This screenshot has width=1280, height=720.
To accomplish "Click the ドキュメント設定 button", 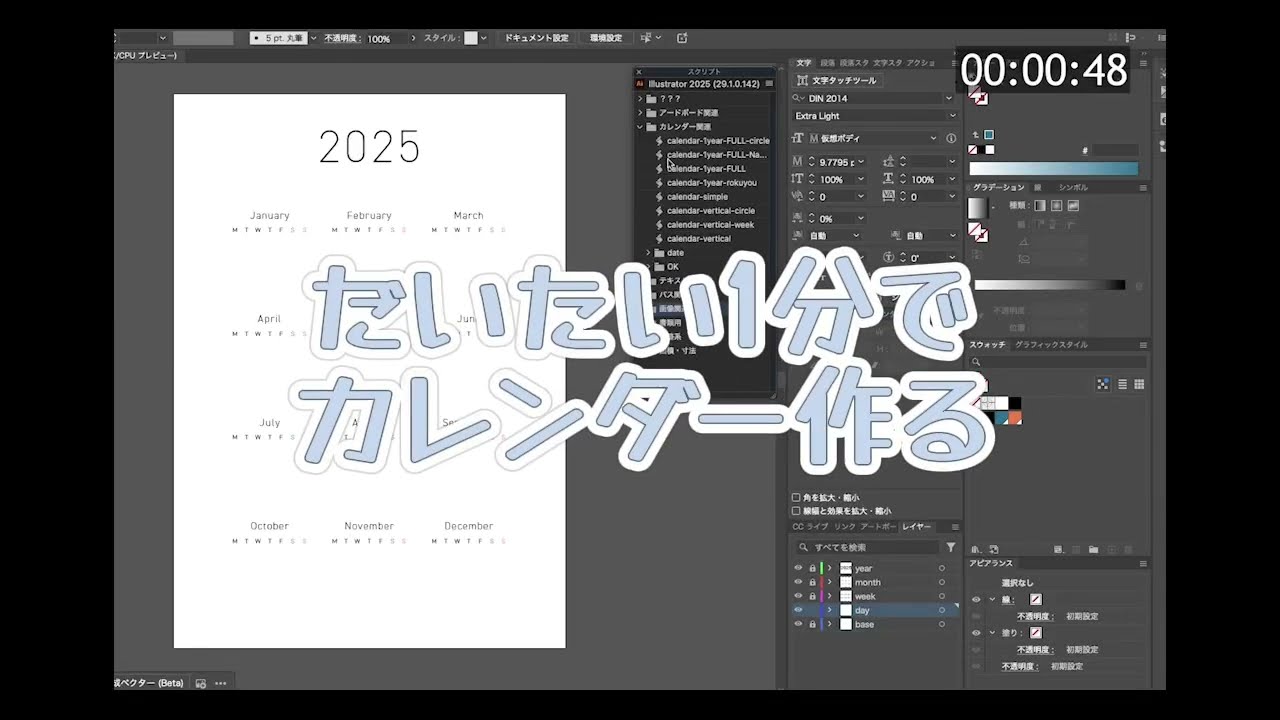I will pos(537,37).
